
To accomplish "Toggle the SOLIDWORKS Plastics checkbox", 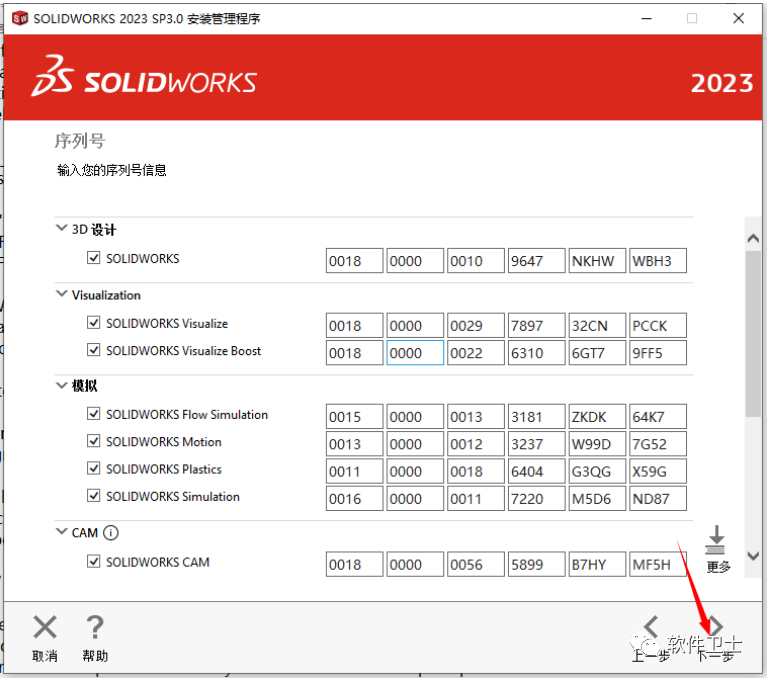I will pos(93,468).
